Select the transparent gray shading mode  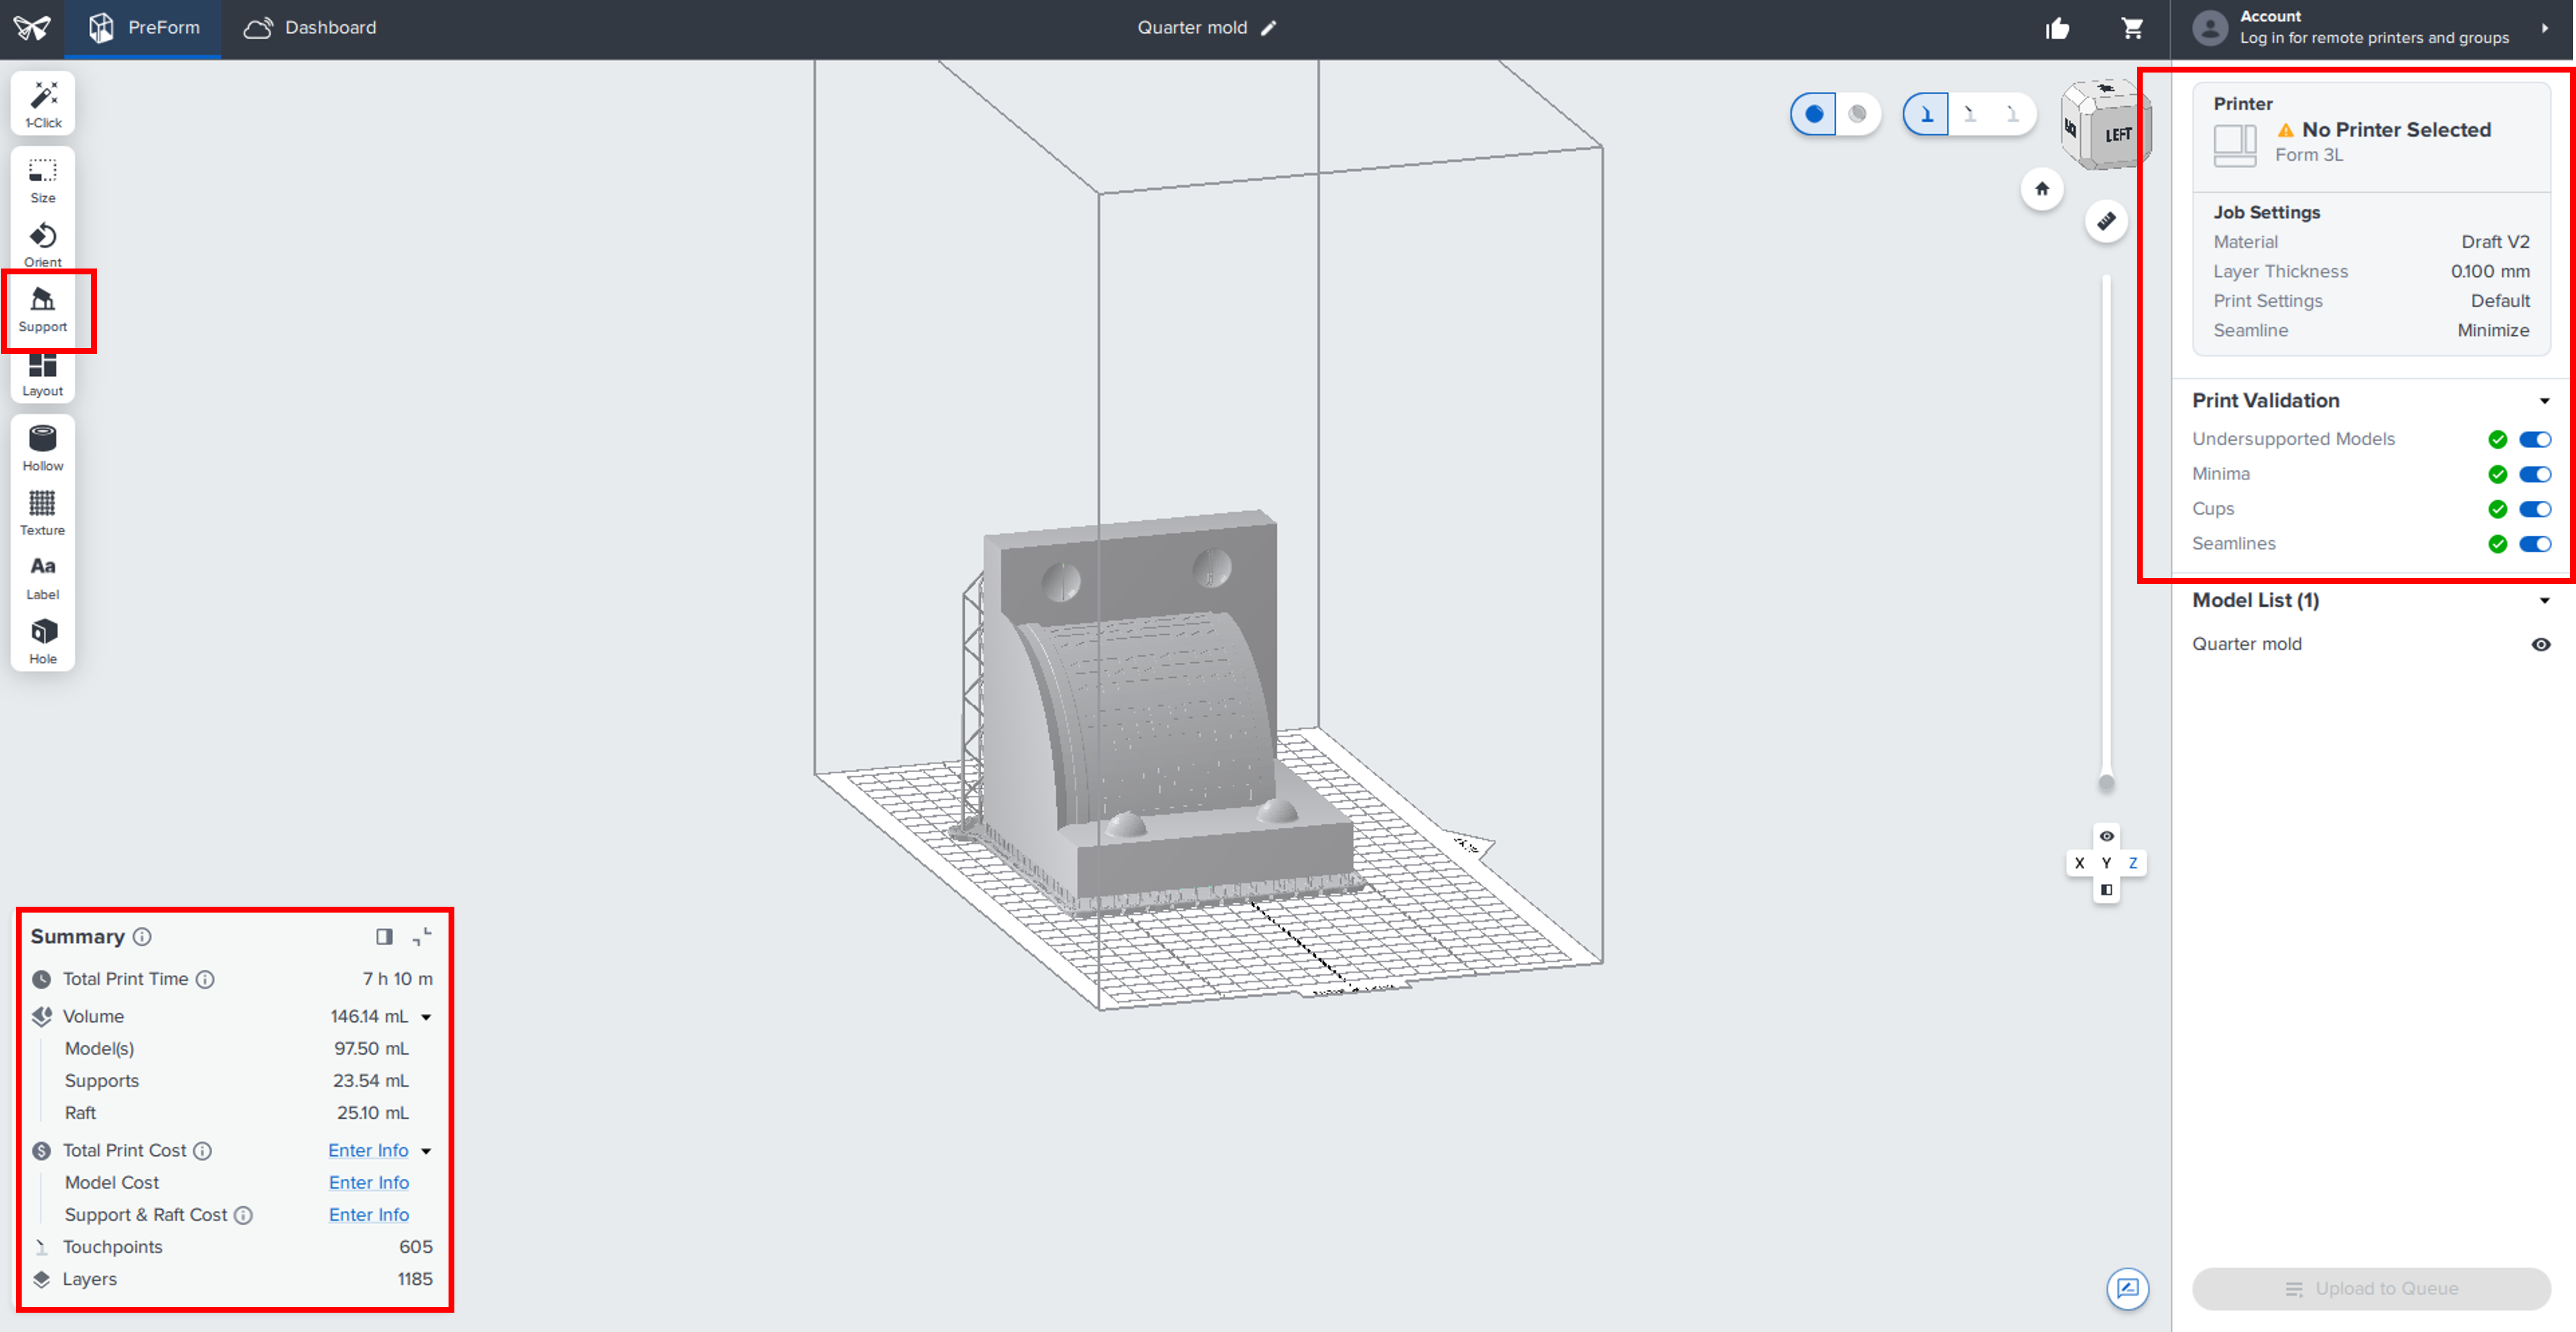point(1857,114)
